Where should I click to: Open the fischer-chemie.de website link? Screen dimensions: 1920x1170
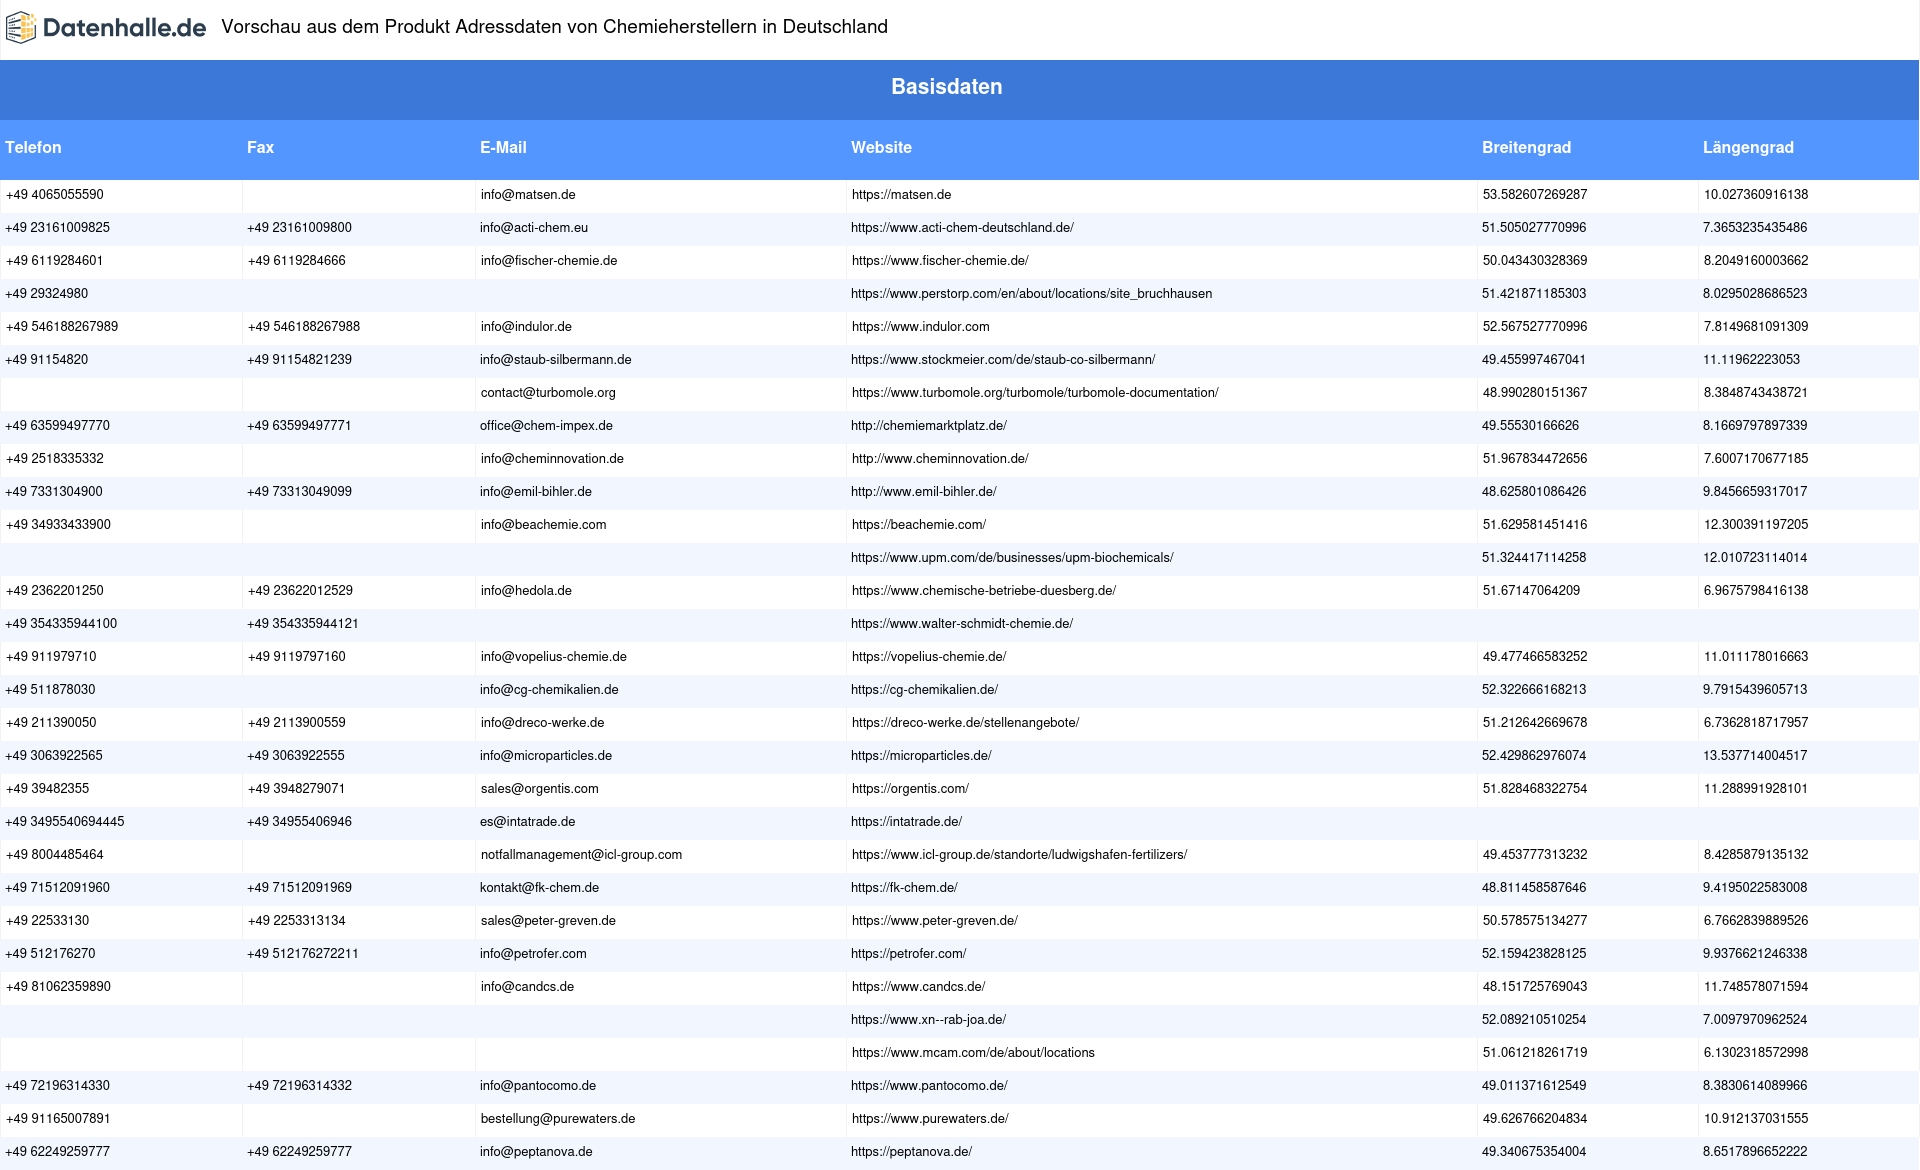[x=940, y=261]
